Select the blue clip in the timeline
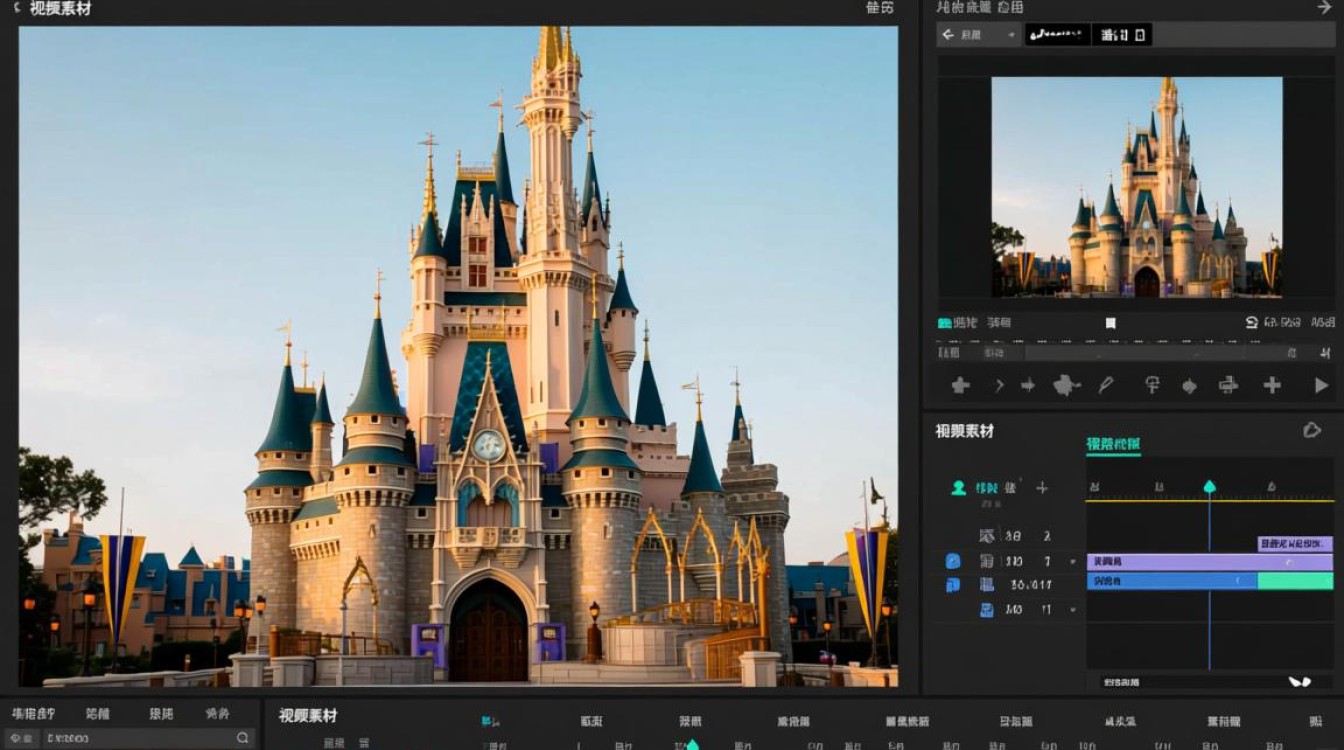This screenshot has height=750, width=1344. coord(1172,581)
